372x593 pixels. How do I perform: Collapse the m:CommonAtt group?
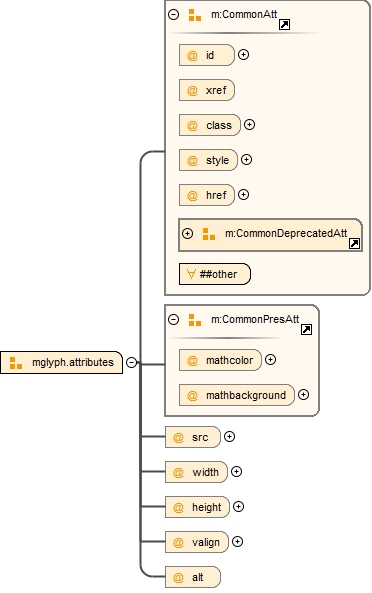(174, 15)
